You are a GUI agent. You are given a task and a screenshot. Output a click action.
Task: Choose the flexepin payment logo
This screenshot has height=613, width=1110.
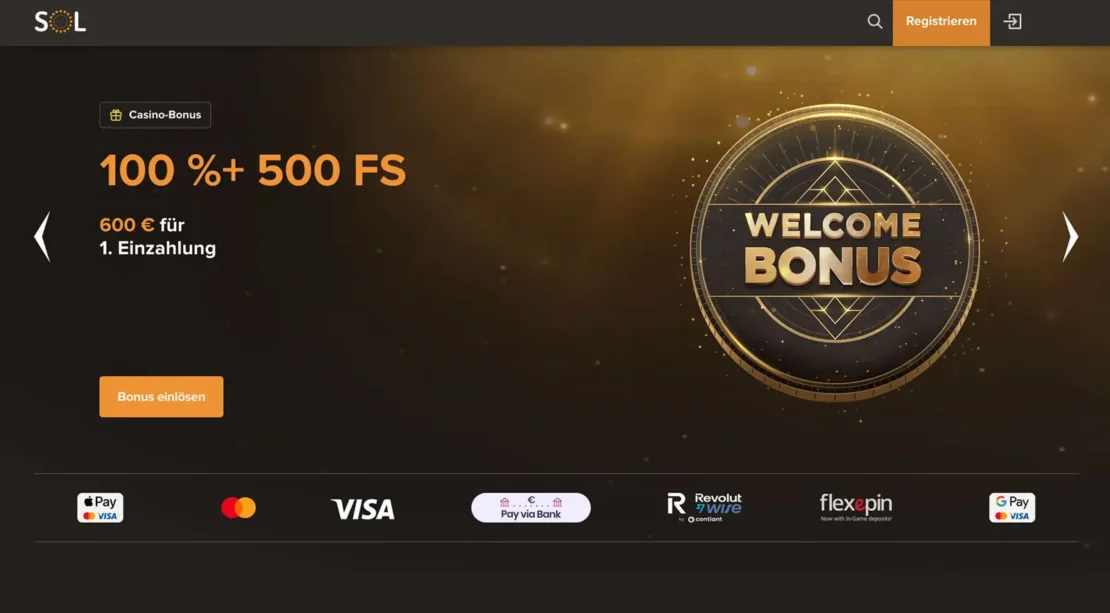pyautogui.click(x=856, y=508)
